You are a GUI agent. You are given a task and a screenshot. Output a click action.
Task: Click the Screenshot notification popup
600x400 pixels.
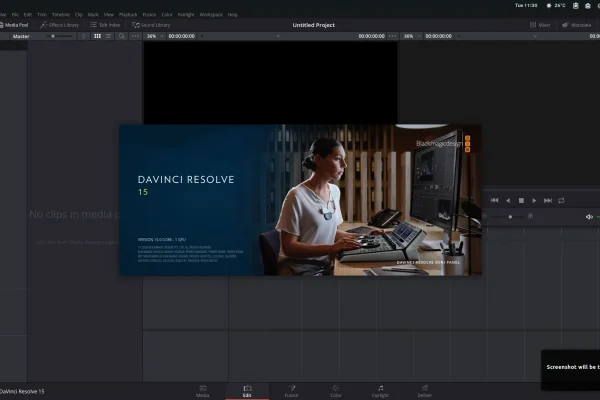pyautogui.click(x=571, y=370)
